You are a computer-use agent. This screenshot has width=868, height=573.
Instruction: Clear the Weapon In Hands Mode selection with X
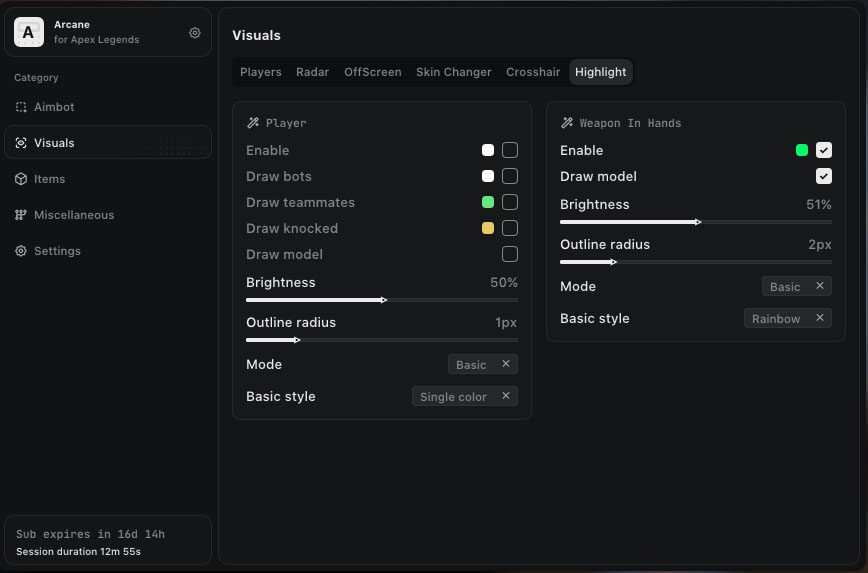(820, 286)
